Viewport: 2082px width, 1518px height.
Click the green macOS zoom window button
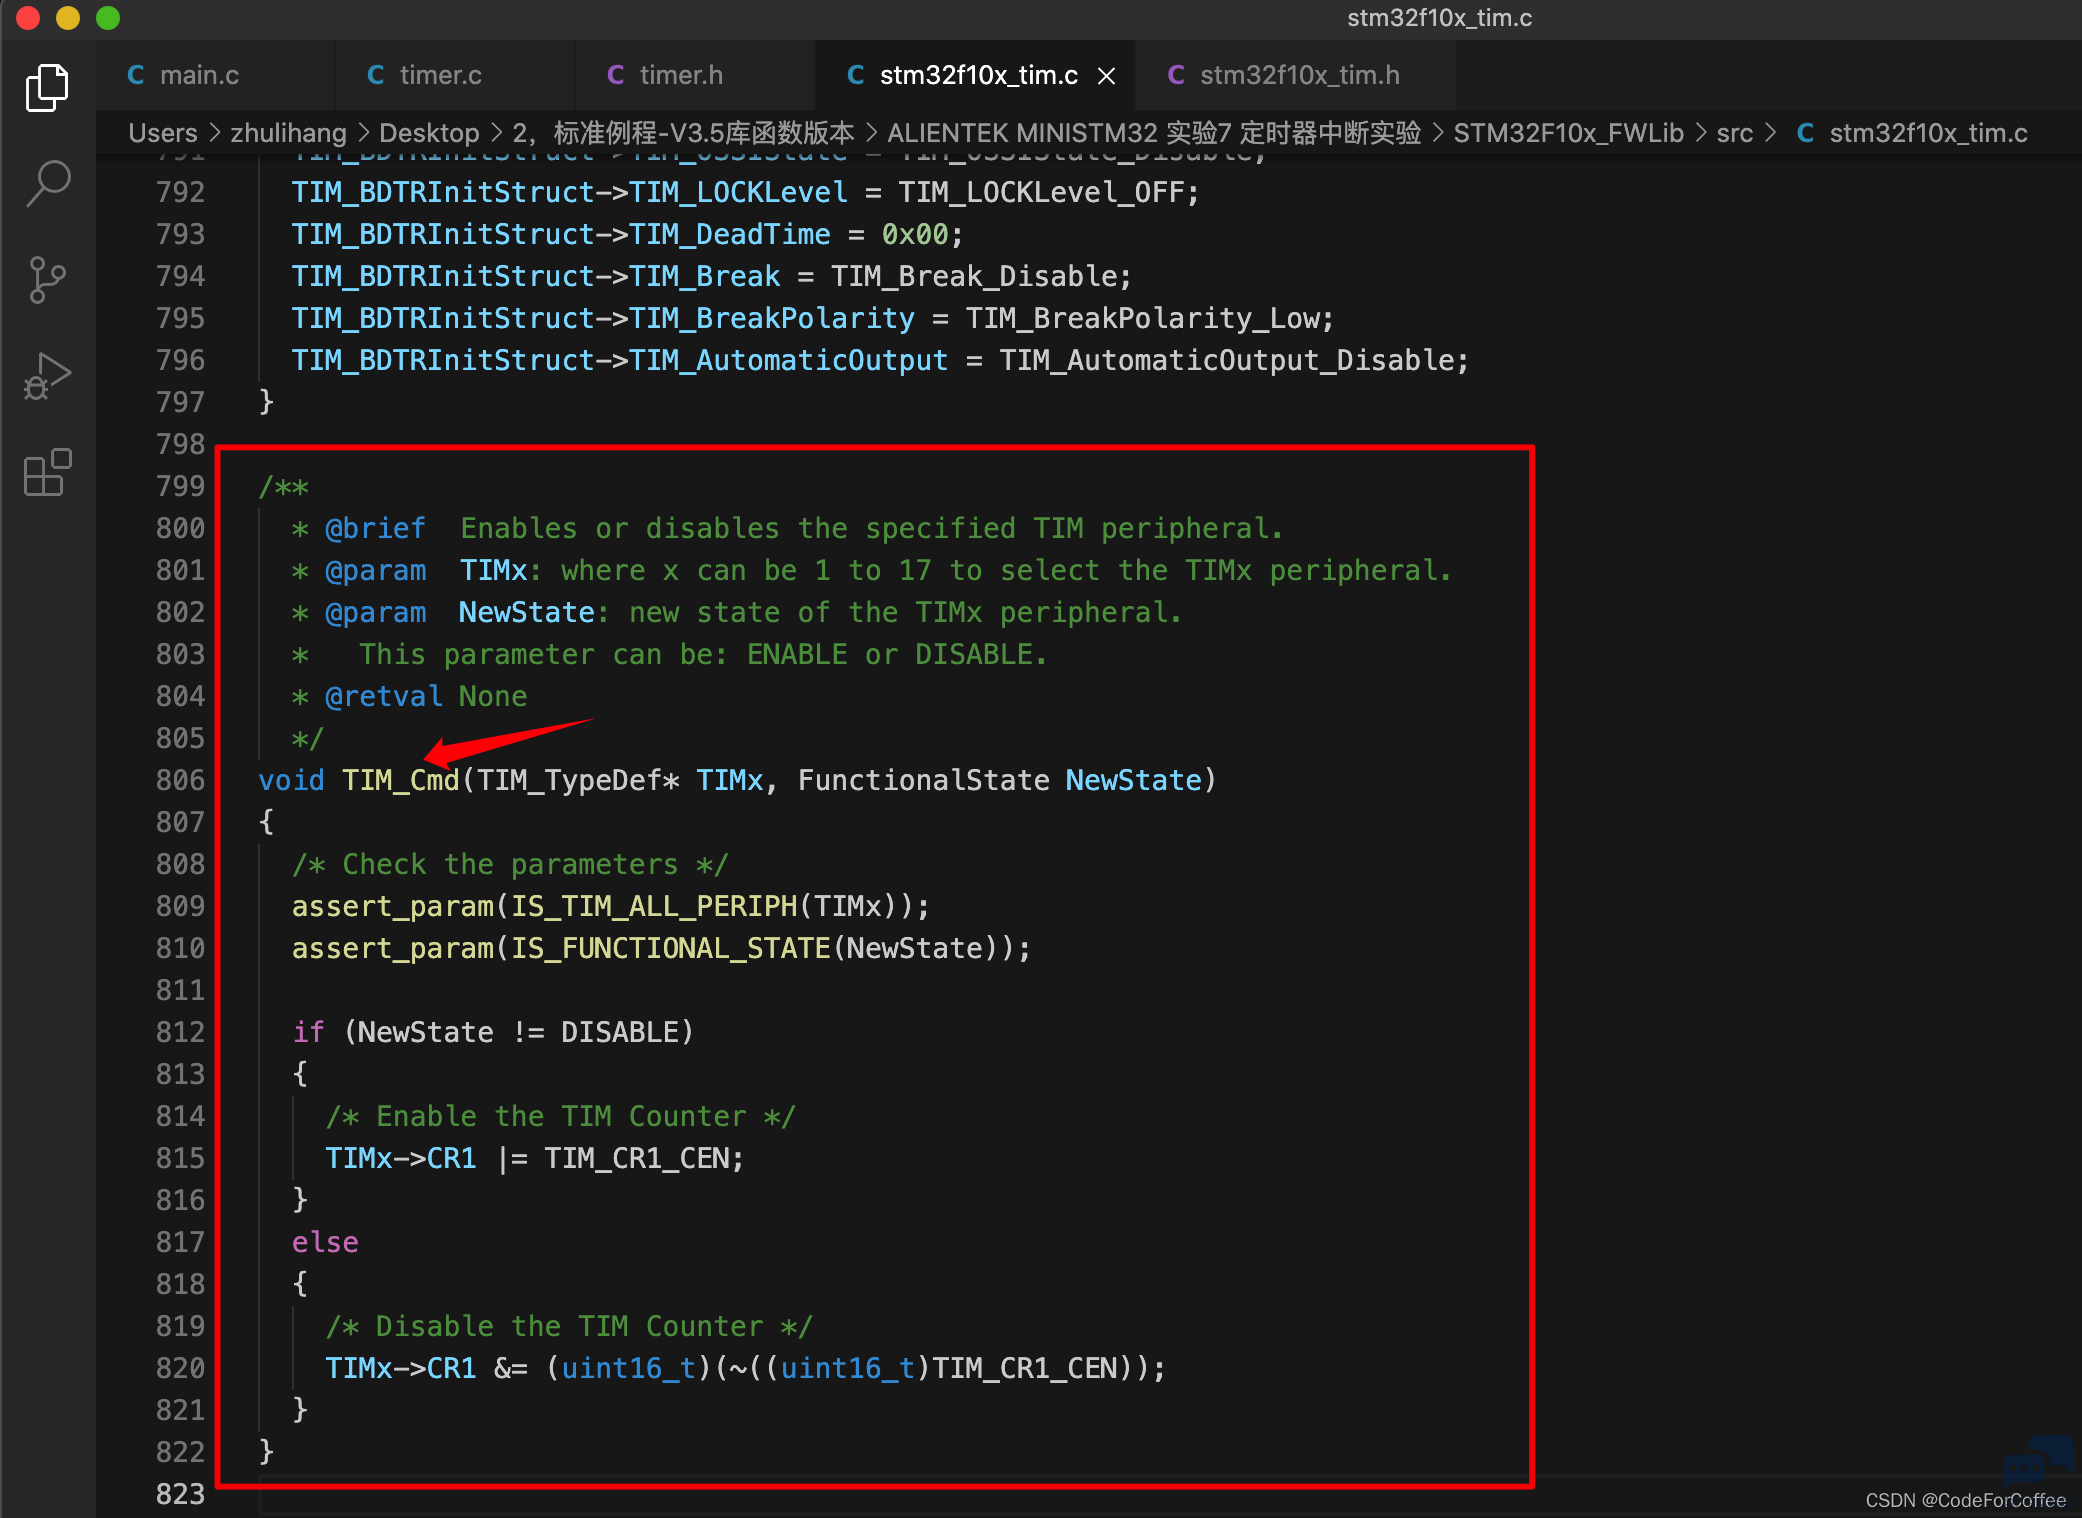(x=108, y=18)
